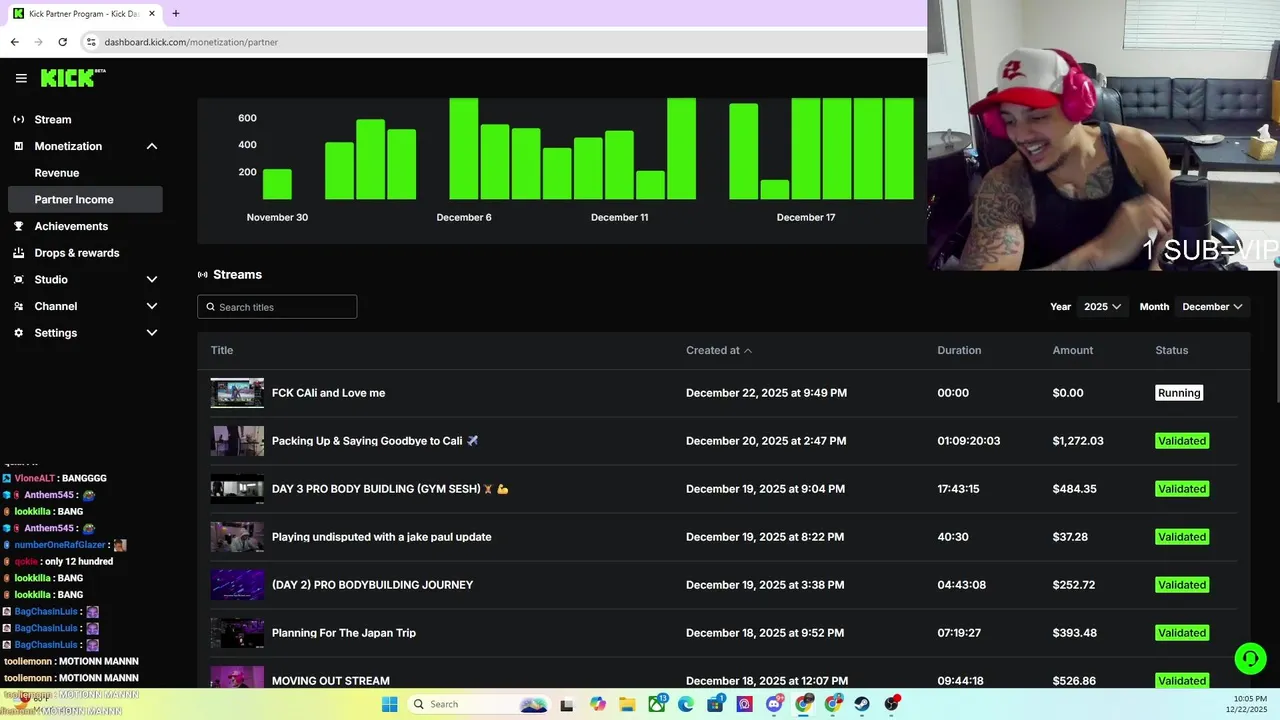Image resolution: width=1280 pixels, height=720 pixels.
Task: Open the Year 2025 dropdown
Action: 1103,307
